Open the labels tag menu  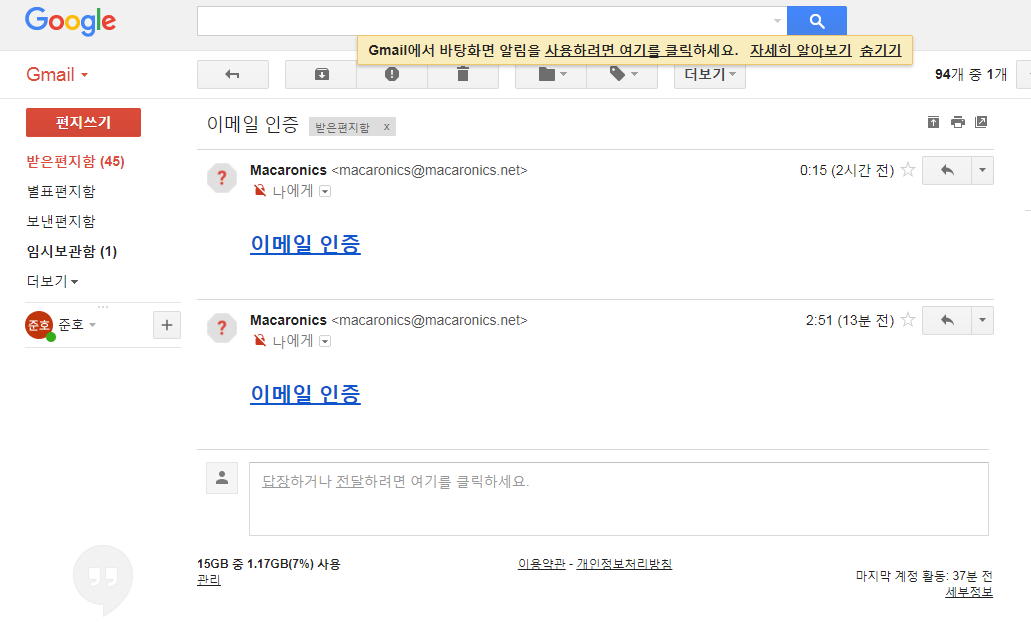pyautogui.click(x=622, y=74)
